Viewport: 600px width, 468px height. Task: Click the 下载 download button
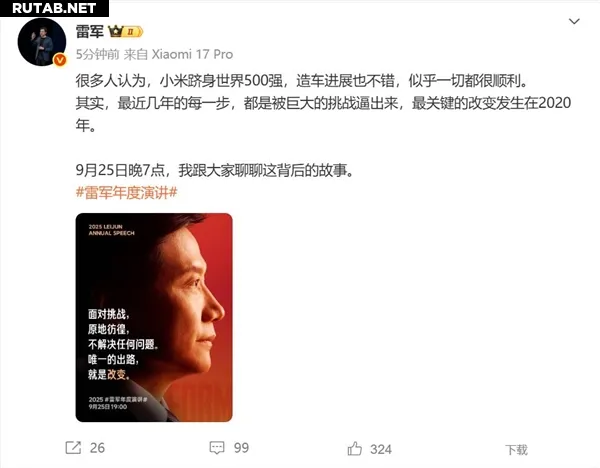click(516, 450)
